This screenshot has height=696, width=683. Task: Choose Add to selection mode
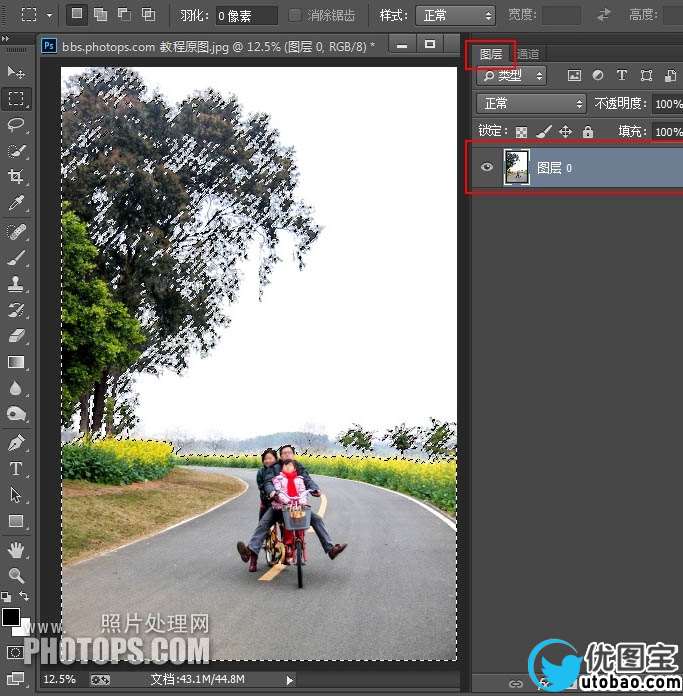pyautogui.click(x=101, y=15)
